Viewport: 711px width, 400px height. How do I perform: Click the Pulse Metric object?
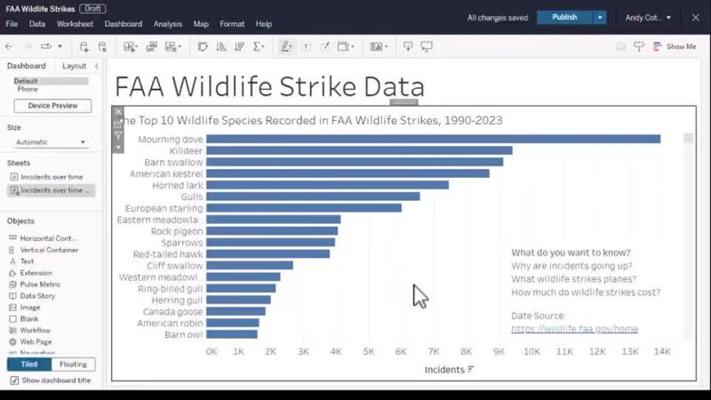34,284
